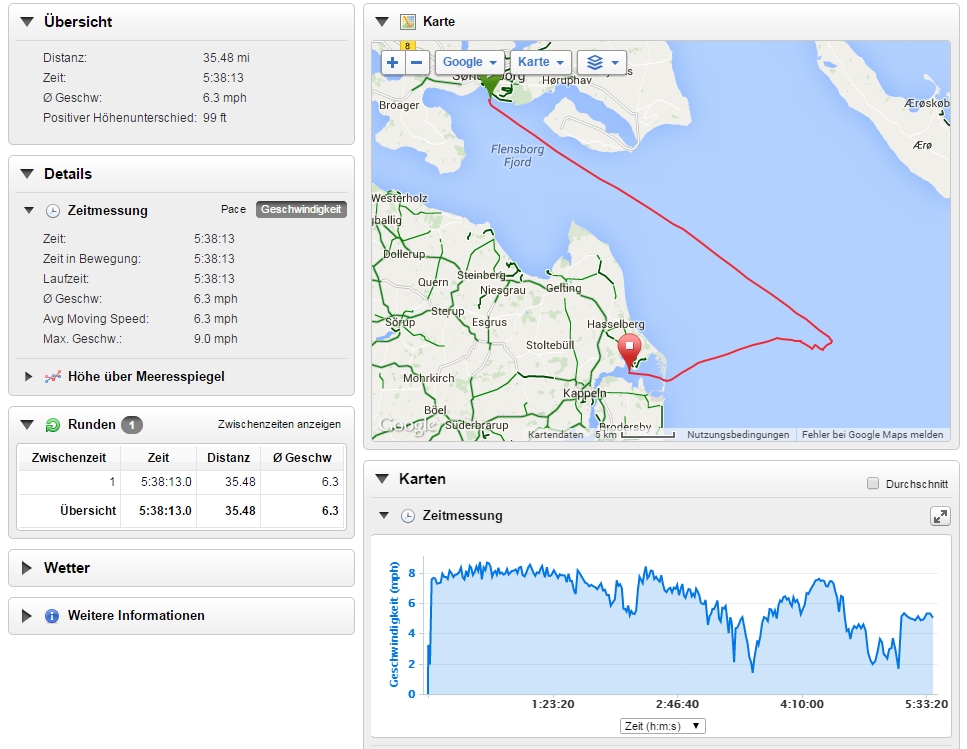The width and height of the screenshot is (967, 749).
Task: Open the Google map provider dropdown
Action: tap(469, 62)
